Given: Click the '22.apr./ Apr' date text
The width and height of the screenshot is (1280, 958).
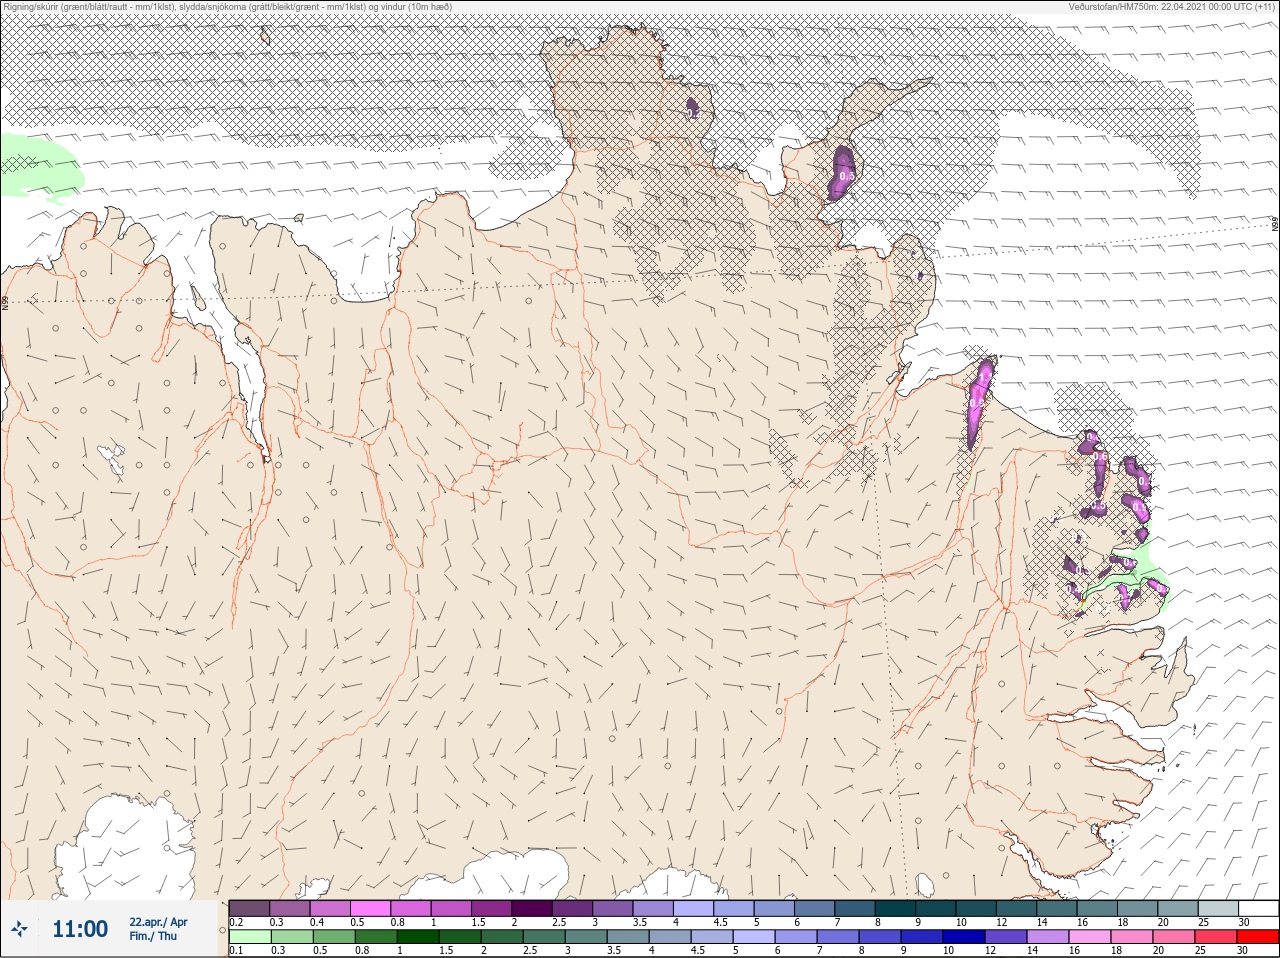Looking at the screenshot, I should click(158, 922).
